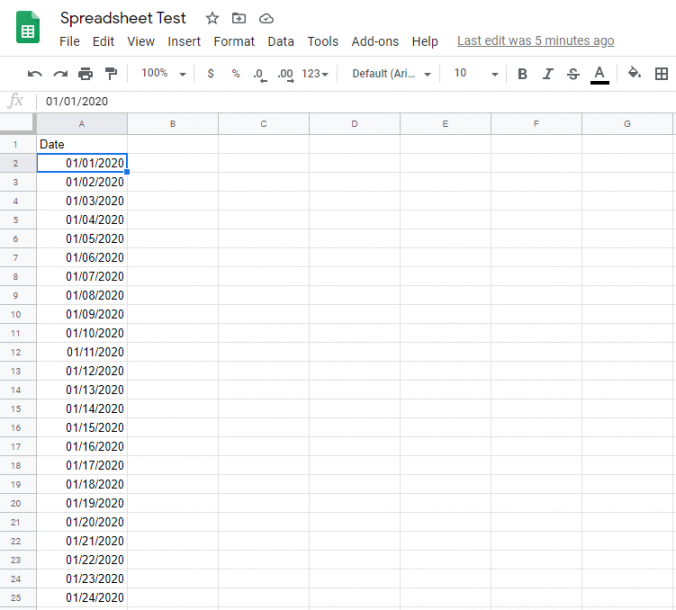The width and height of the screenshot is (676, 610).
Task: Select the cell containing 01/20/2020
Action: pyautogui.click(x=82, y=522)
